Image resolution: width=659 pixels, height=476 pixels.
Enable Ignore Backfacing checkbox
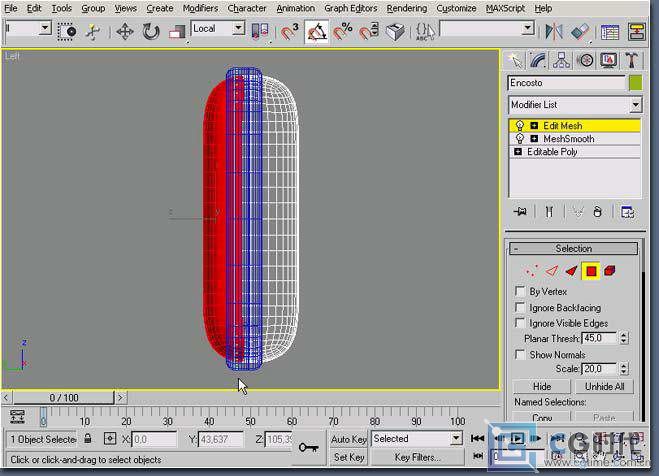click(520, 307)
